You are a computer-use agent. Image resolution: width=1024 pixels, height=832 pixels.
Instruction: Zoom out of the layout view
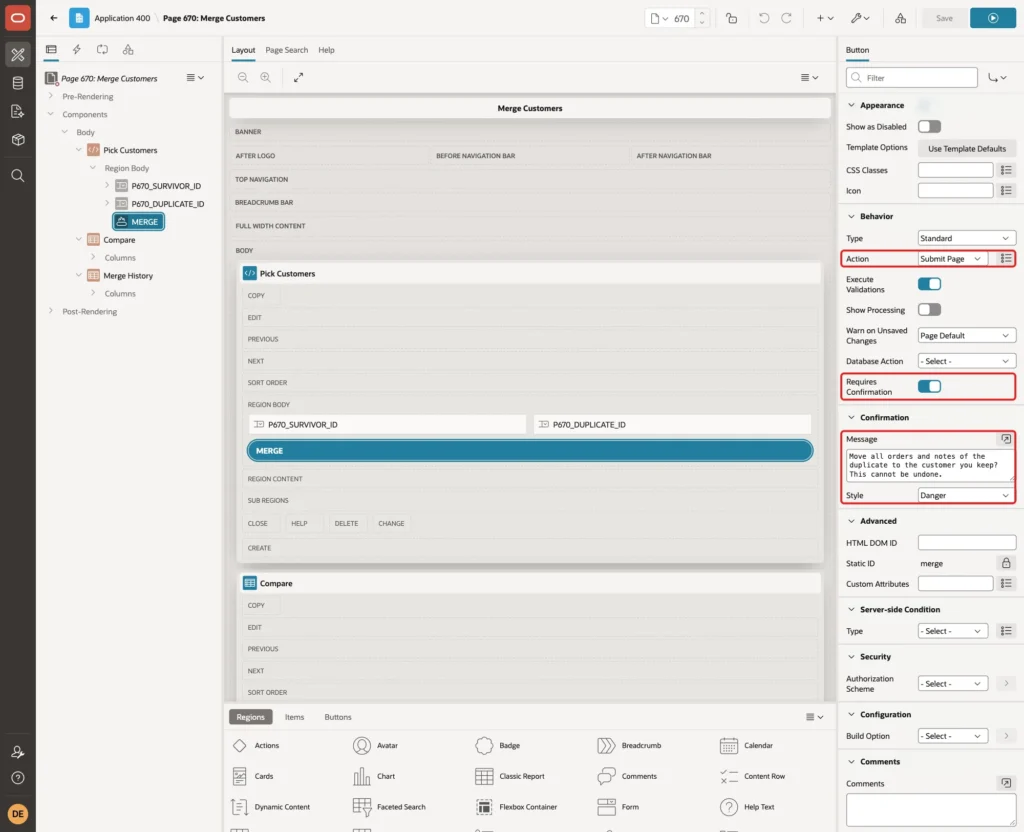point(243,77)
